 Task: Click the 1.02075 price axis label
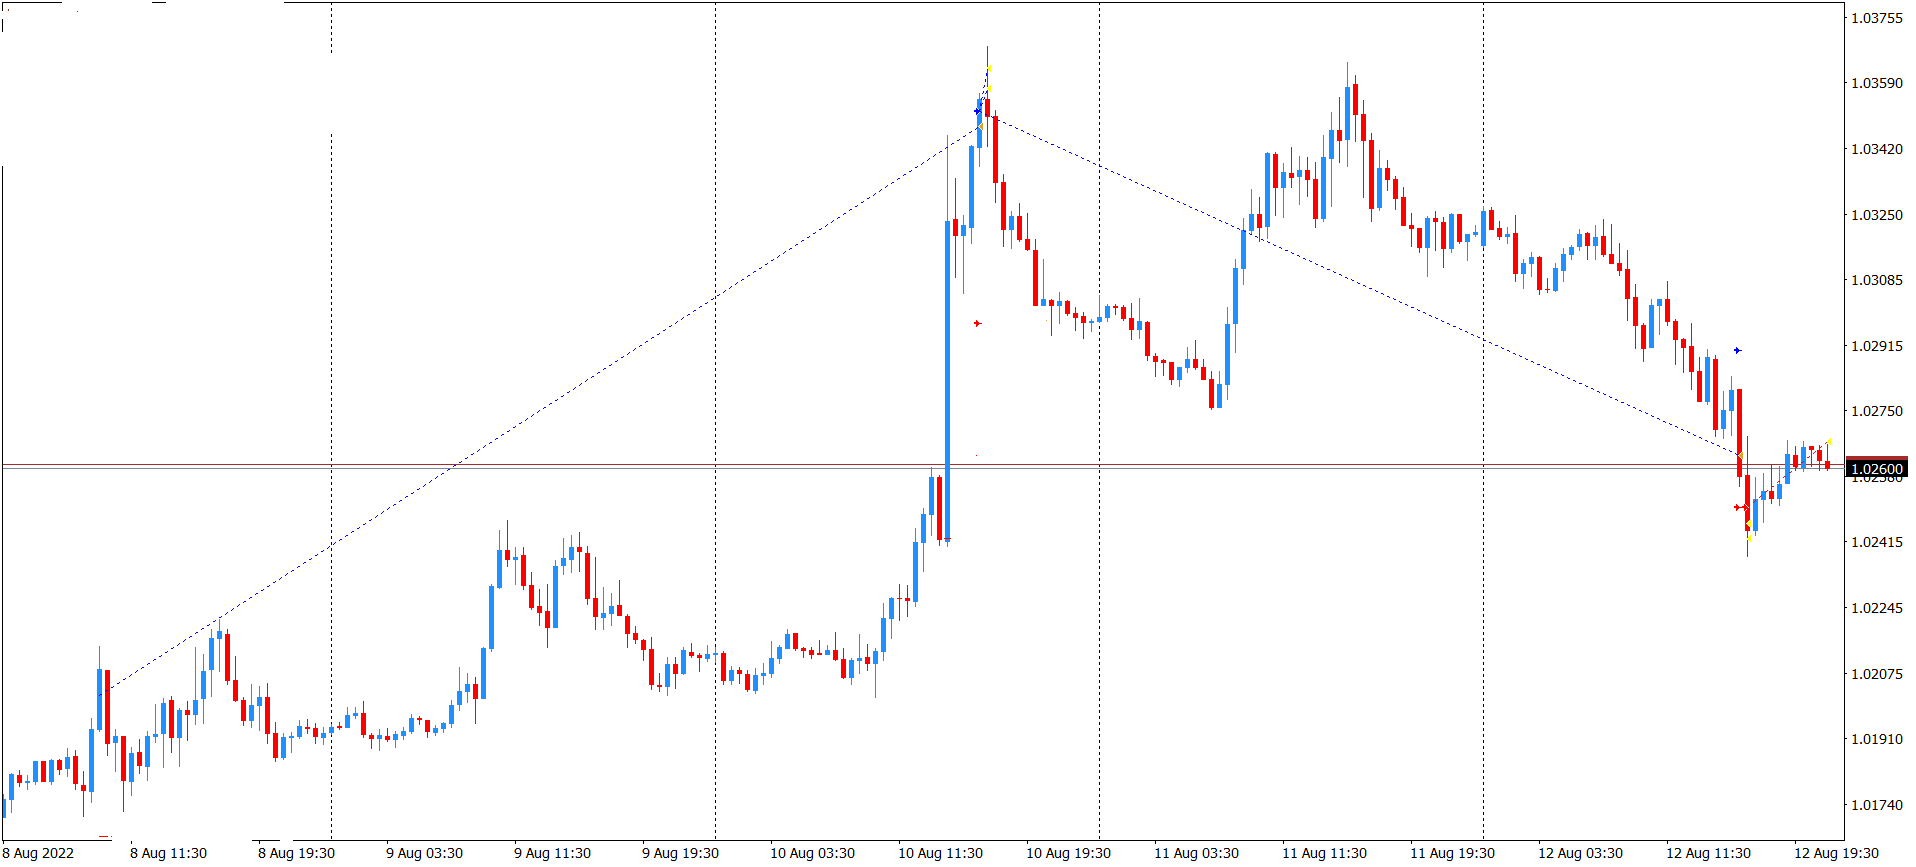pos(1877,674)
